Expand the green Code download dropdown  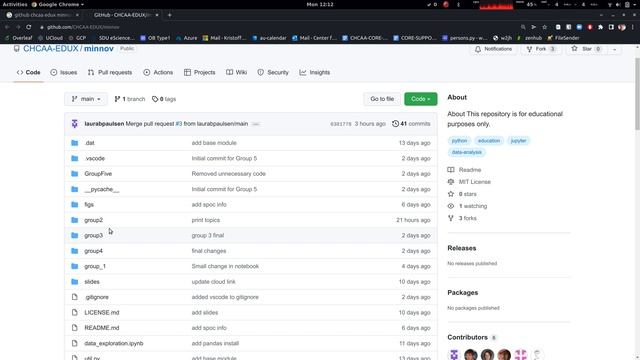tap(420, 99)
